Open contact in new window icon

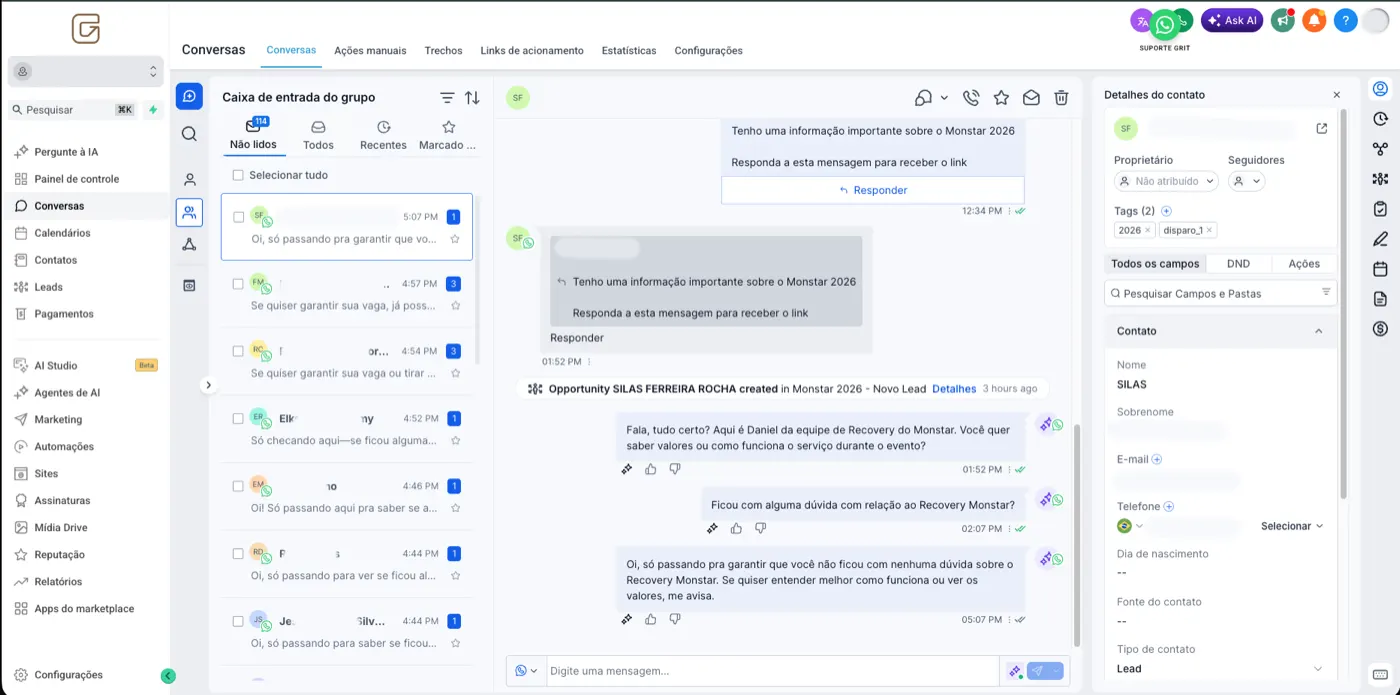coord(1322,128)
